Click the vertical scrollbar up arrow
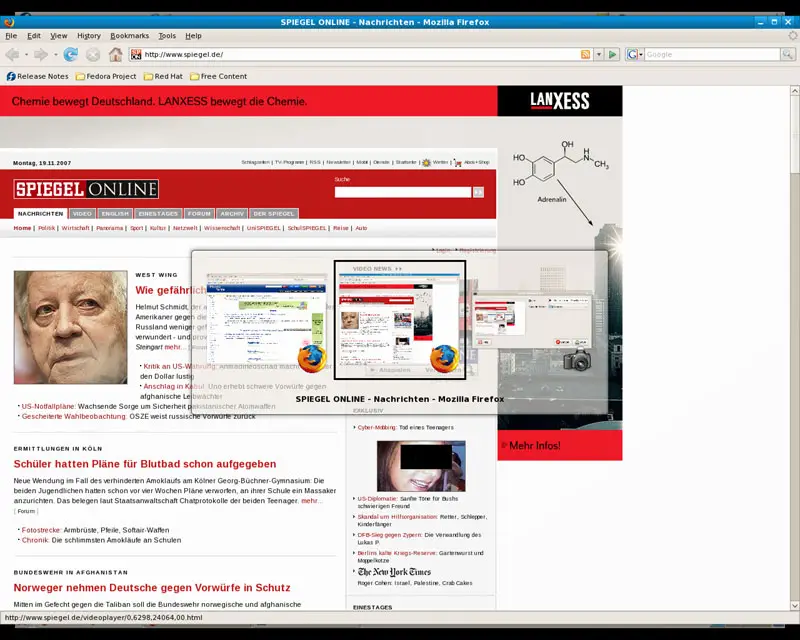800x640 pixels. [x=795, y=90]
